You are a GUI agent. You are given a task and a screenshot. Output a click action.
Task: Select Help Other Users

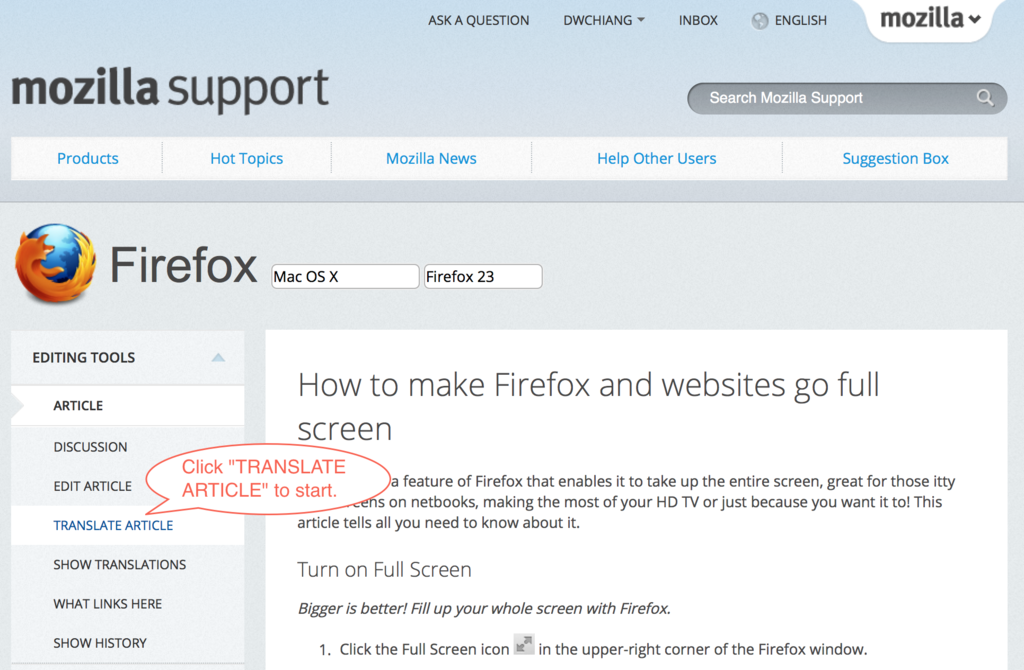[x=656, y=158]
